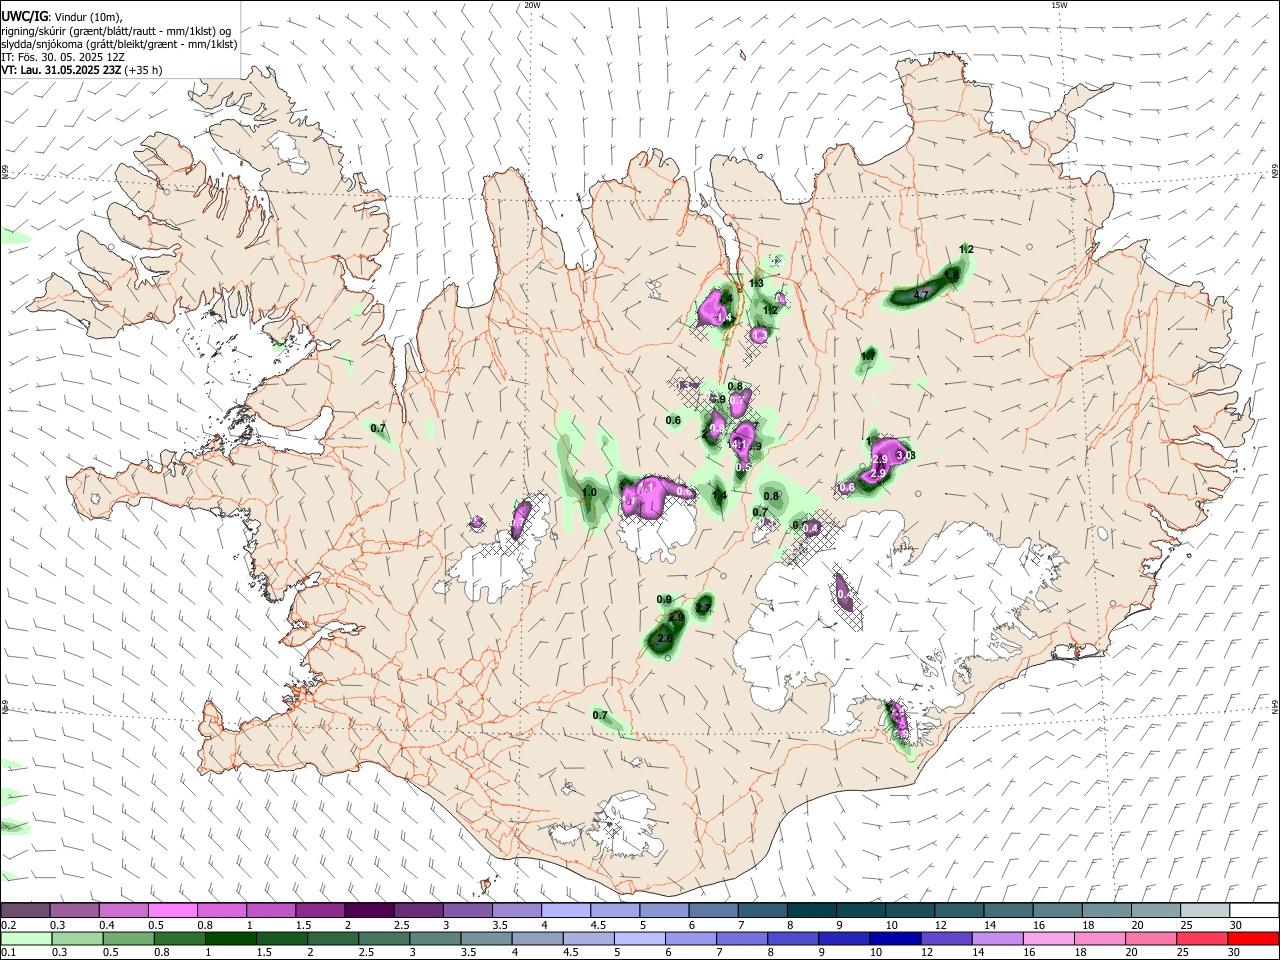Click the 2.6 precipitation value on the map
This screenshot has height=960, width=1280.
[x=665, y=638]
